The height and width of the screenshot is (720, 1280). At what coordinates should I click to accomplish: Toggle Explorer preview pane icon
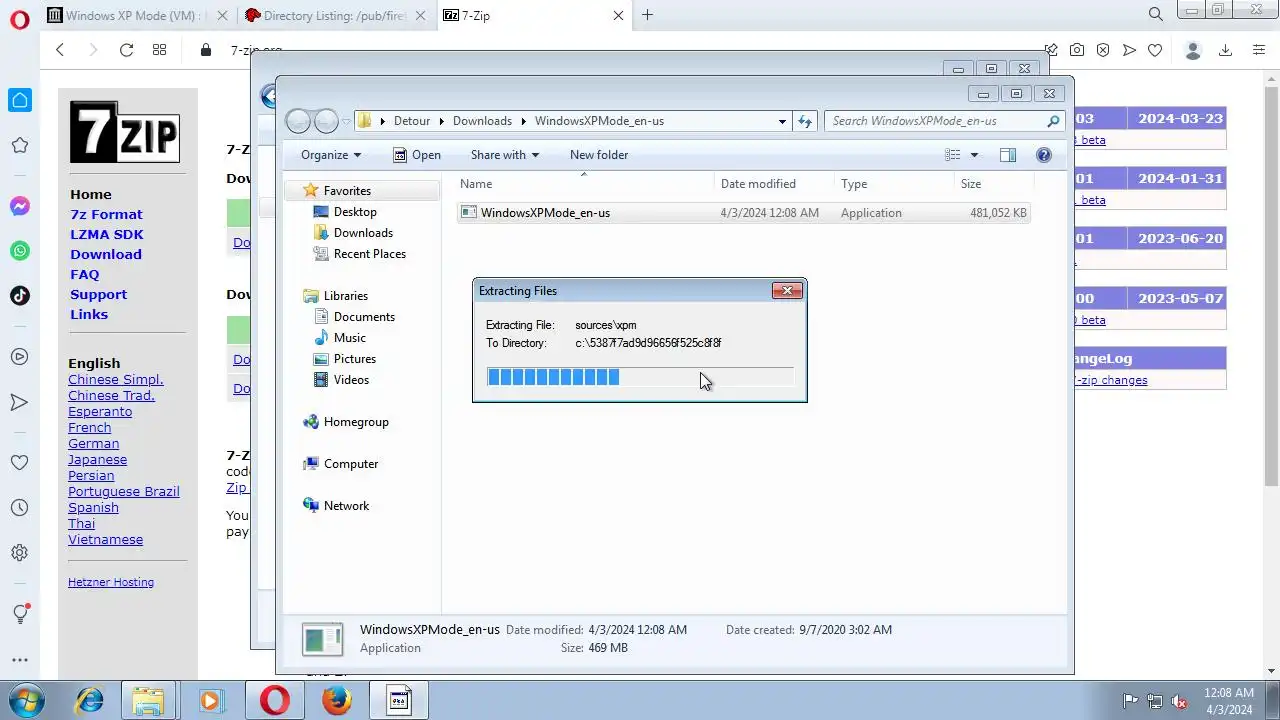pos(1008,155)
